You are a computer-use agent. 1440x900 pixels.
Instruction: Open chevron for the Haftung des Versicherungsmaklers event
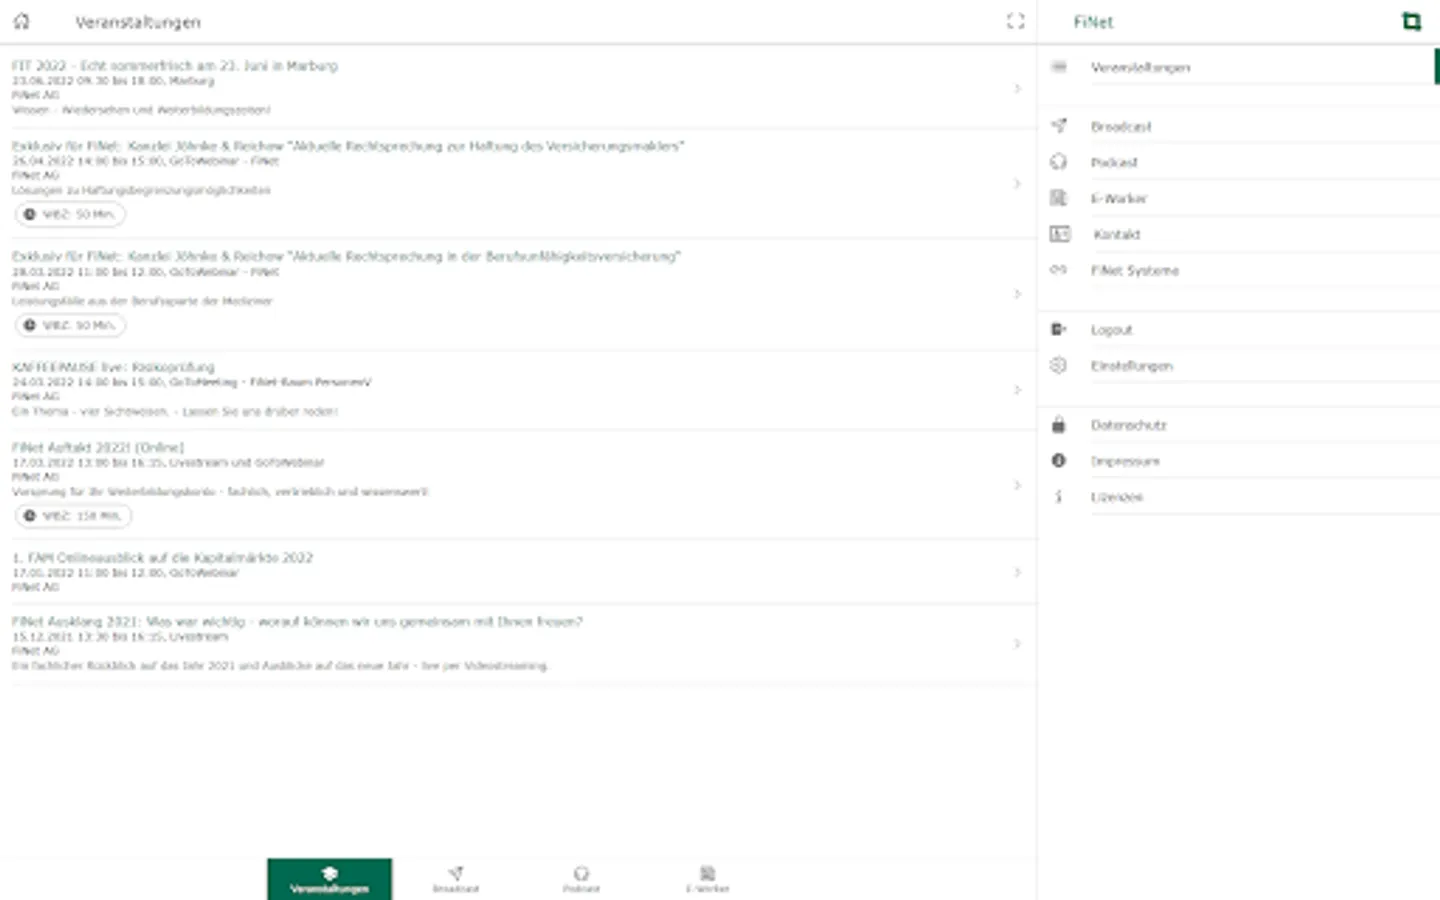coord(1018,183)
